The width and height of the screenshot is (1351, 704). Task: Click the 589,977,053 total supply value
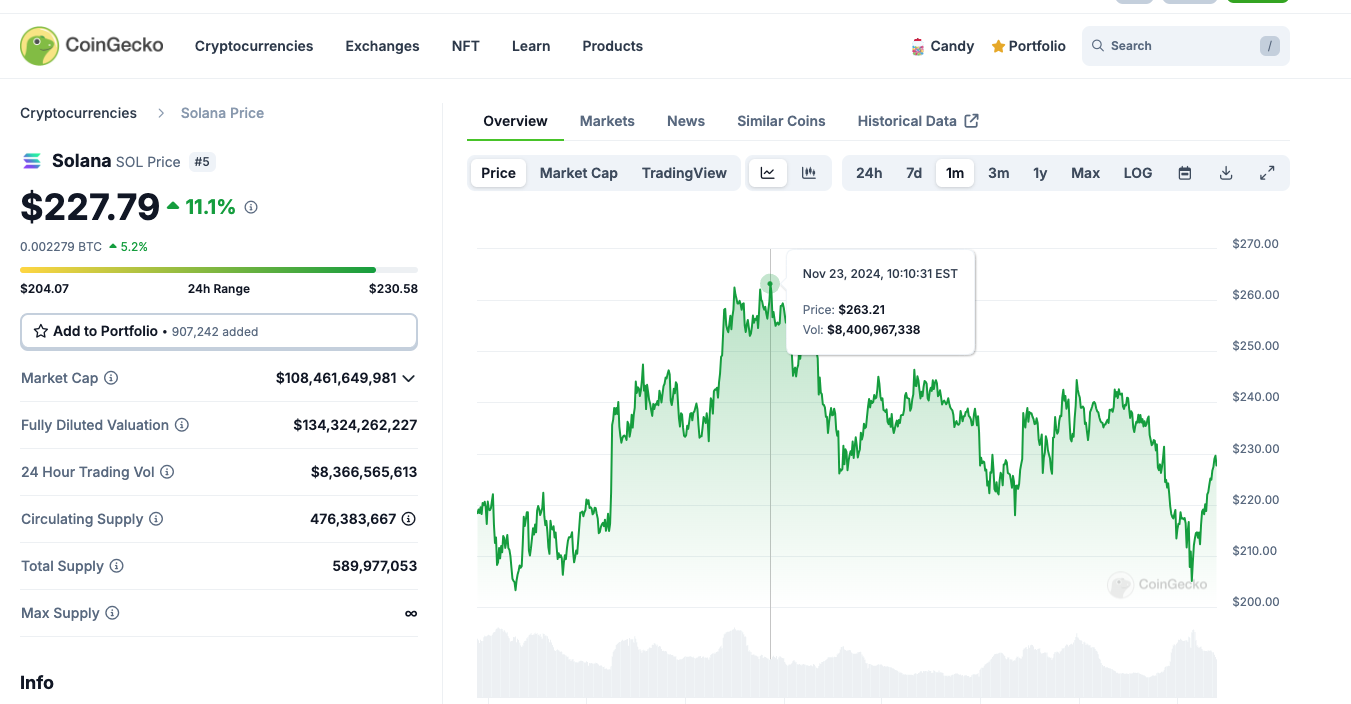[x=375, y=566]
